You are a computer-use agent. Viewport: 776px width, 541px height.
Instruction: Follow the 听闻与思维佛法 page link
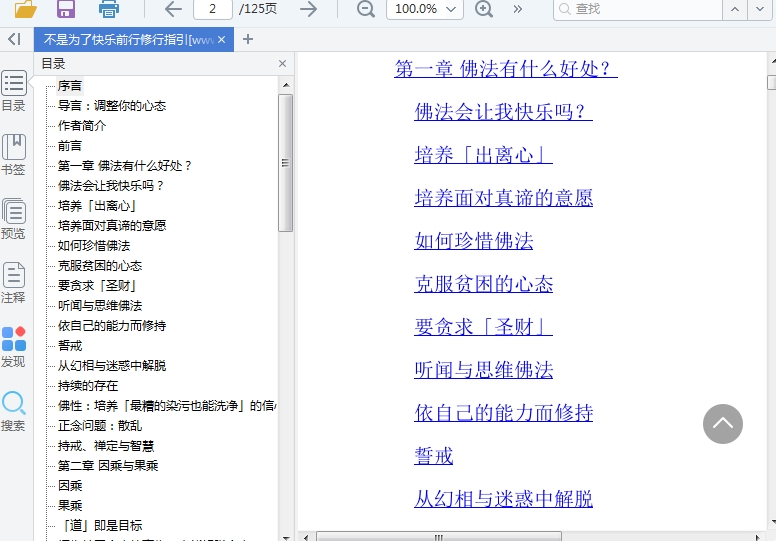pyautogui.click(x=484, y=370)
